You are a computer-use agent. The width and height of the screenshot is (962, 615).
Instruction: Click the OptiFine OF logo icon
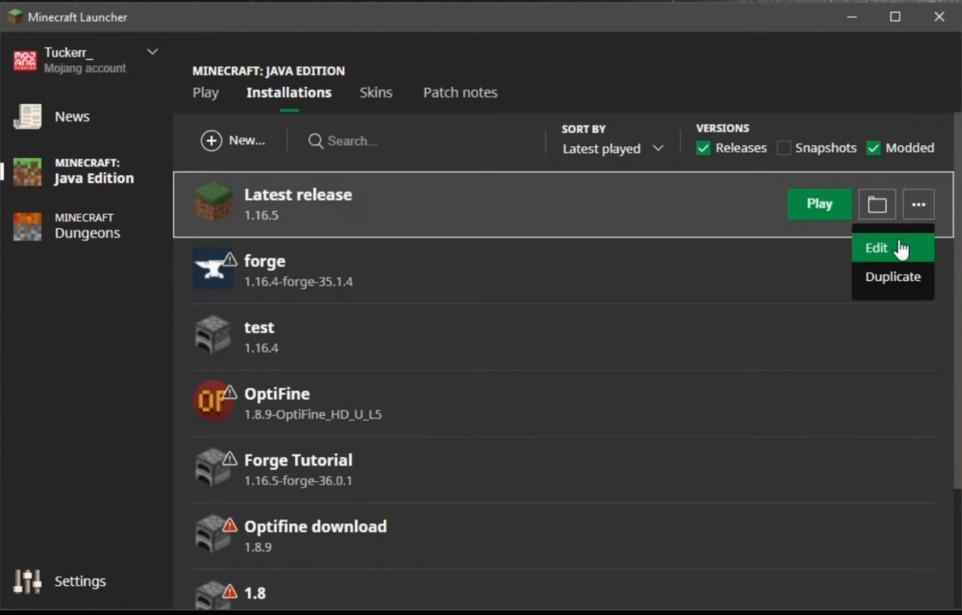[x=210, y=401]
